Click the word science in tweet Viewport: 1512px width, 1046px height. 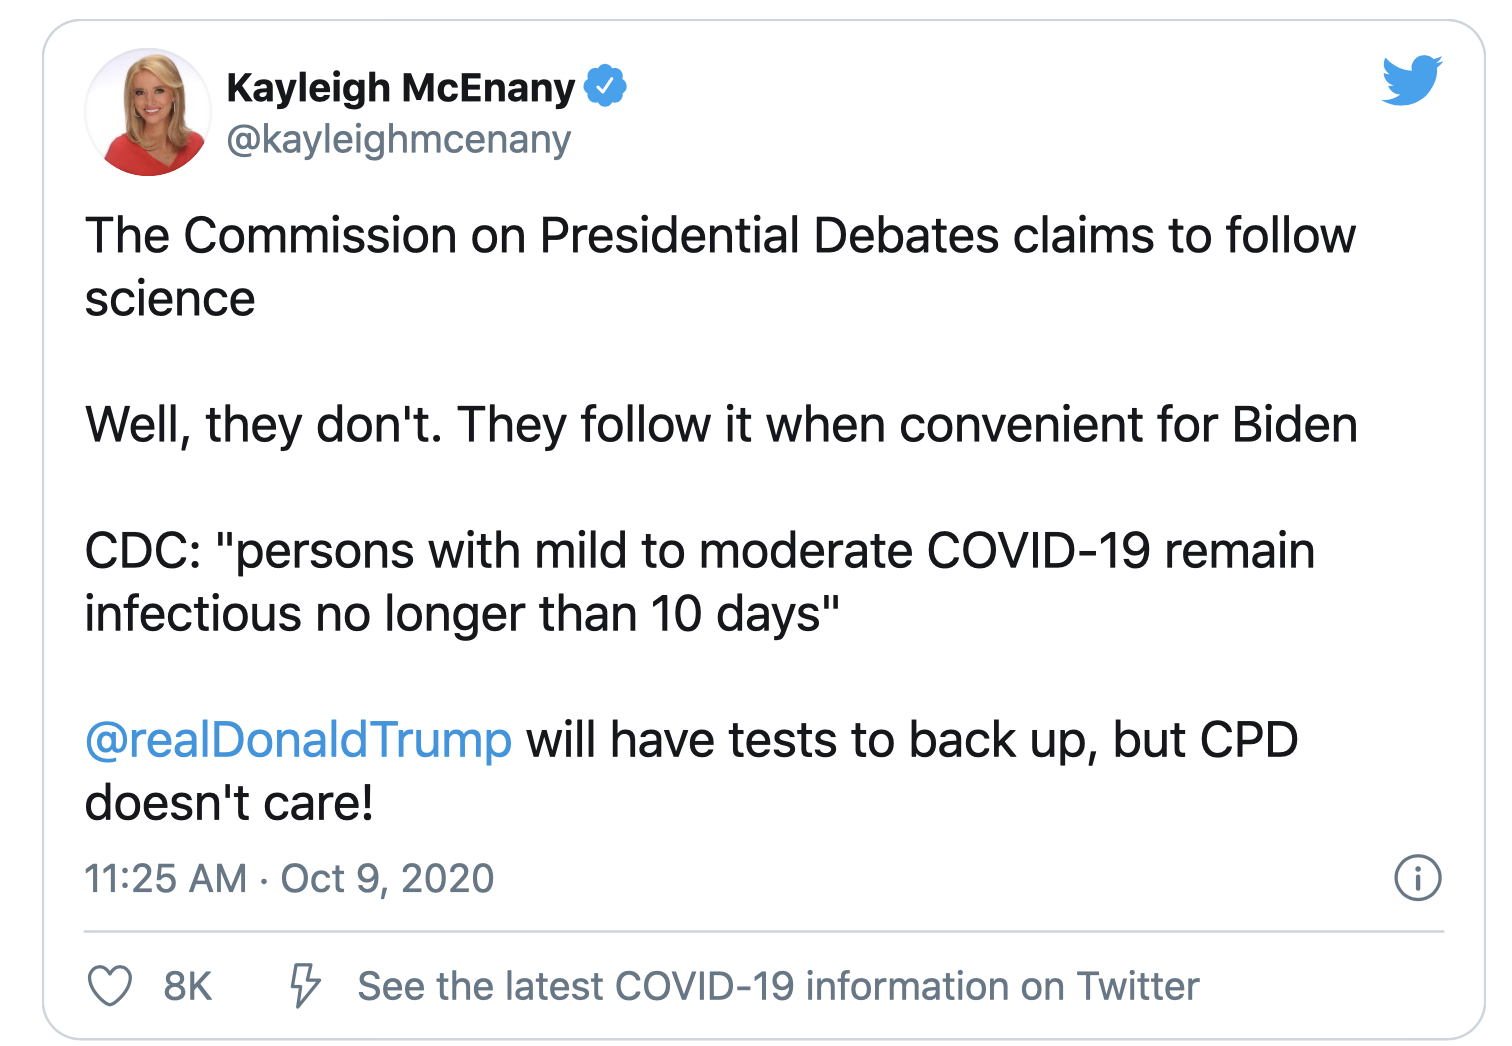(x=170, y=300)
